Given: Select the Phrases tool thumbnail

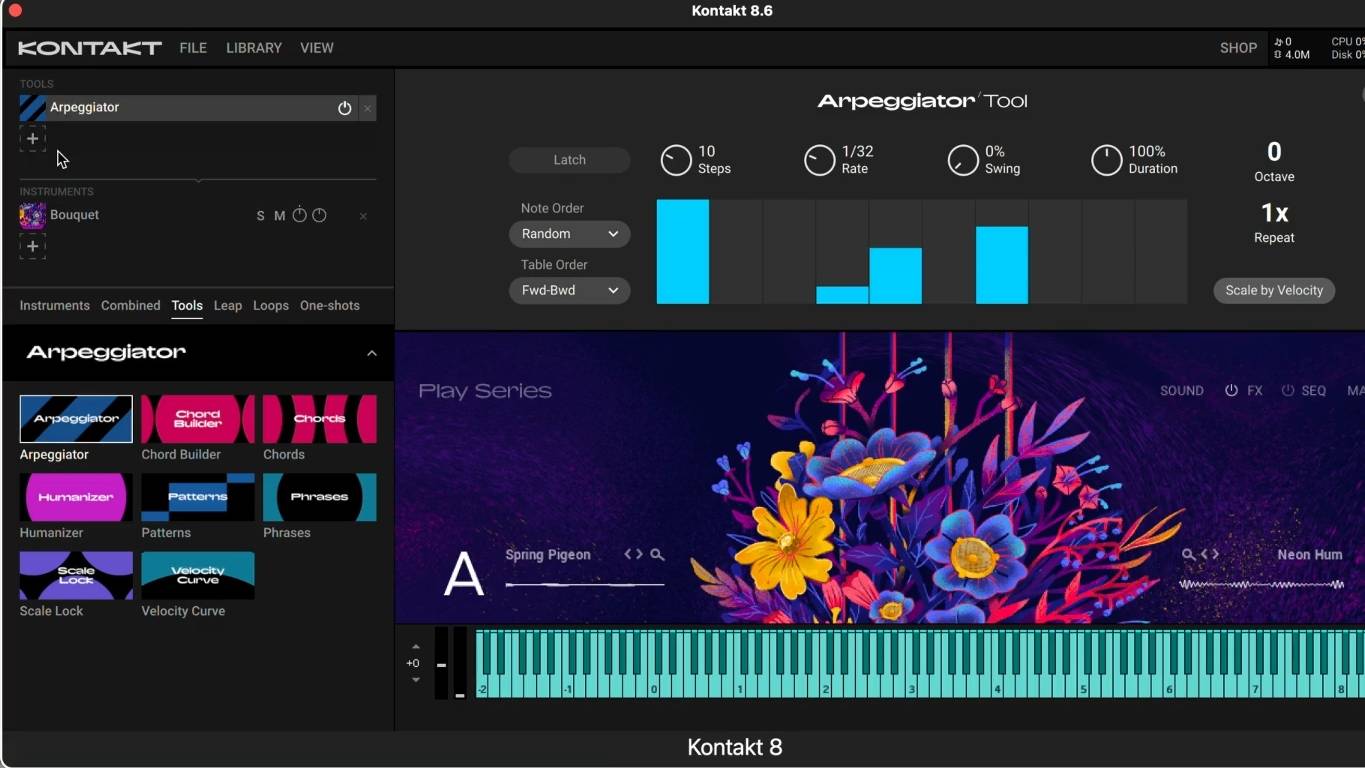Looking at the screenshot, I should pyautogui.click(x=320, y=497).
